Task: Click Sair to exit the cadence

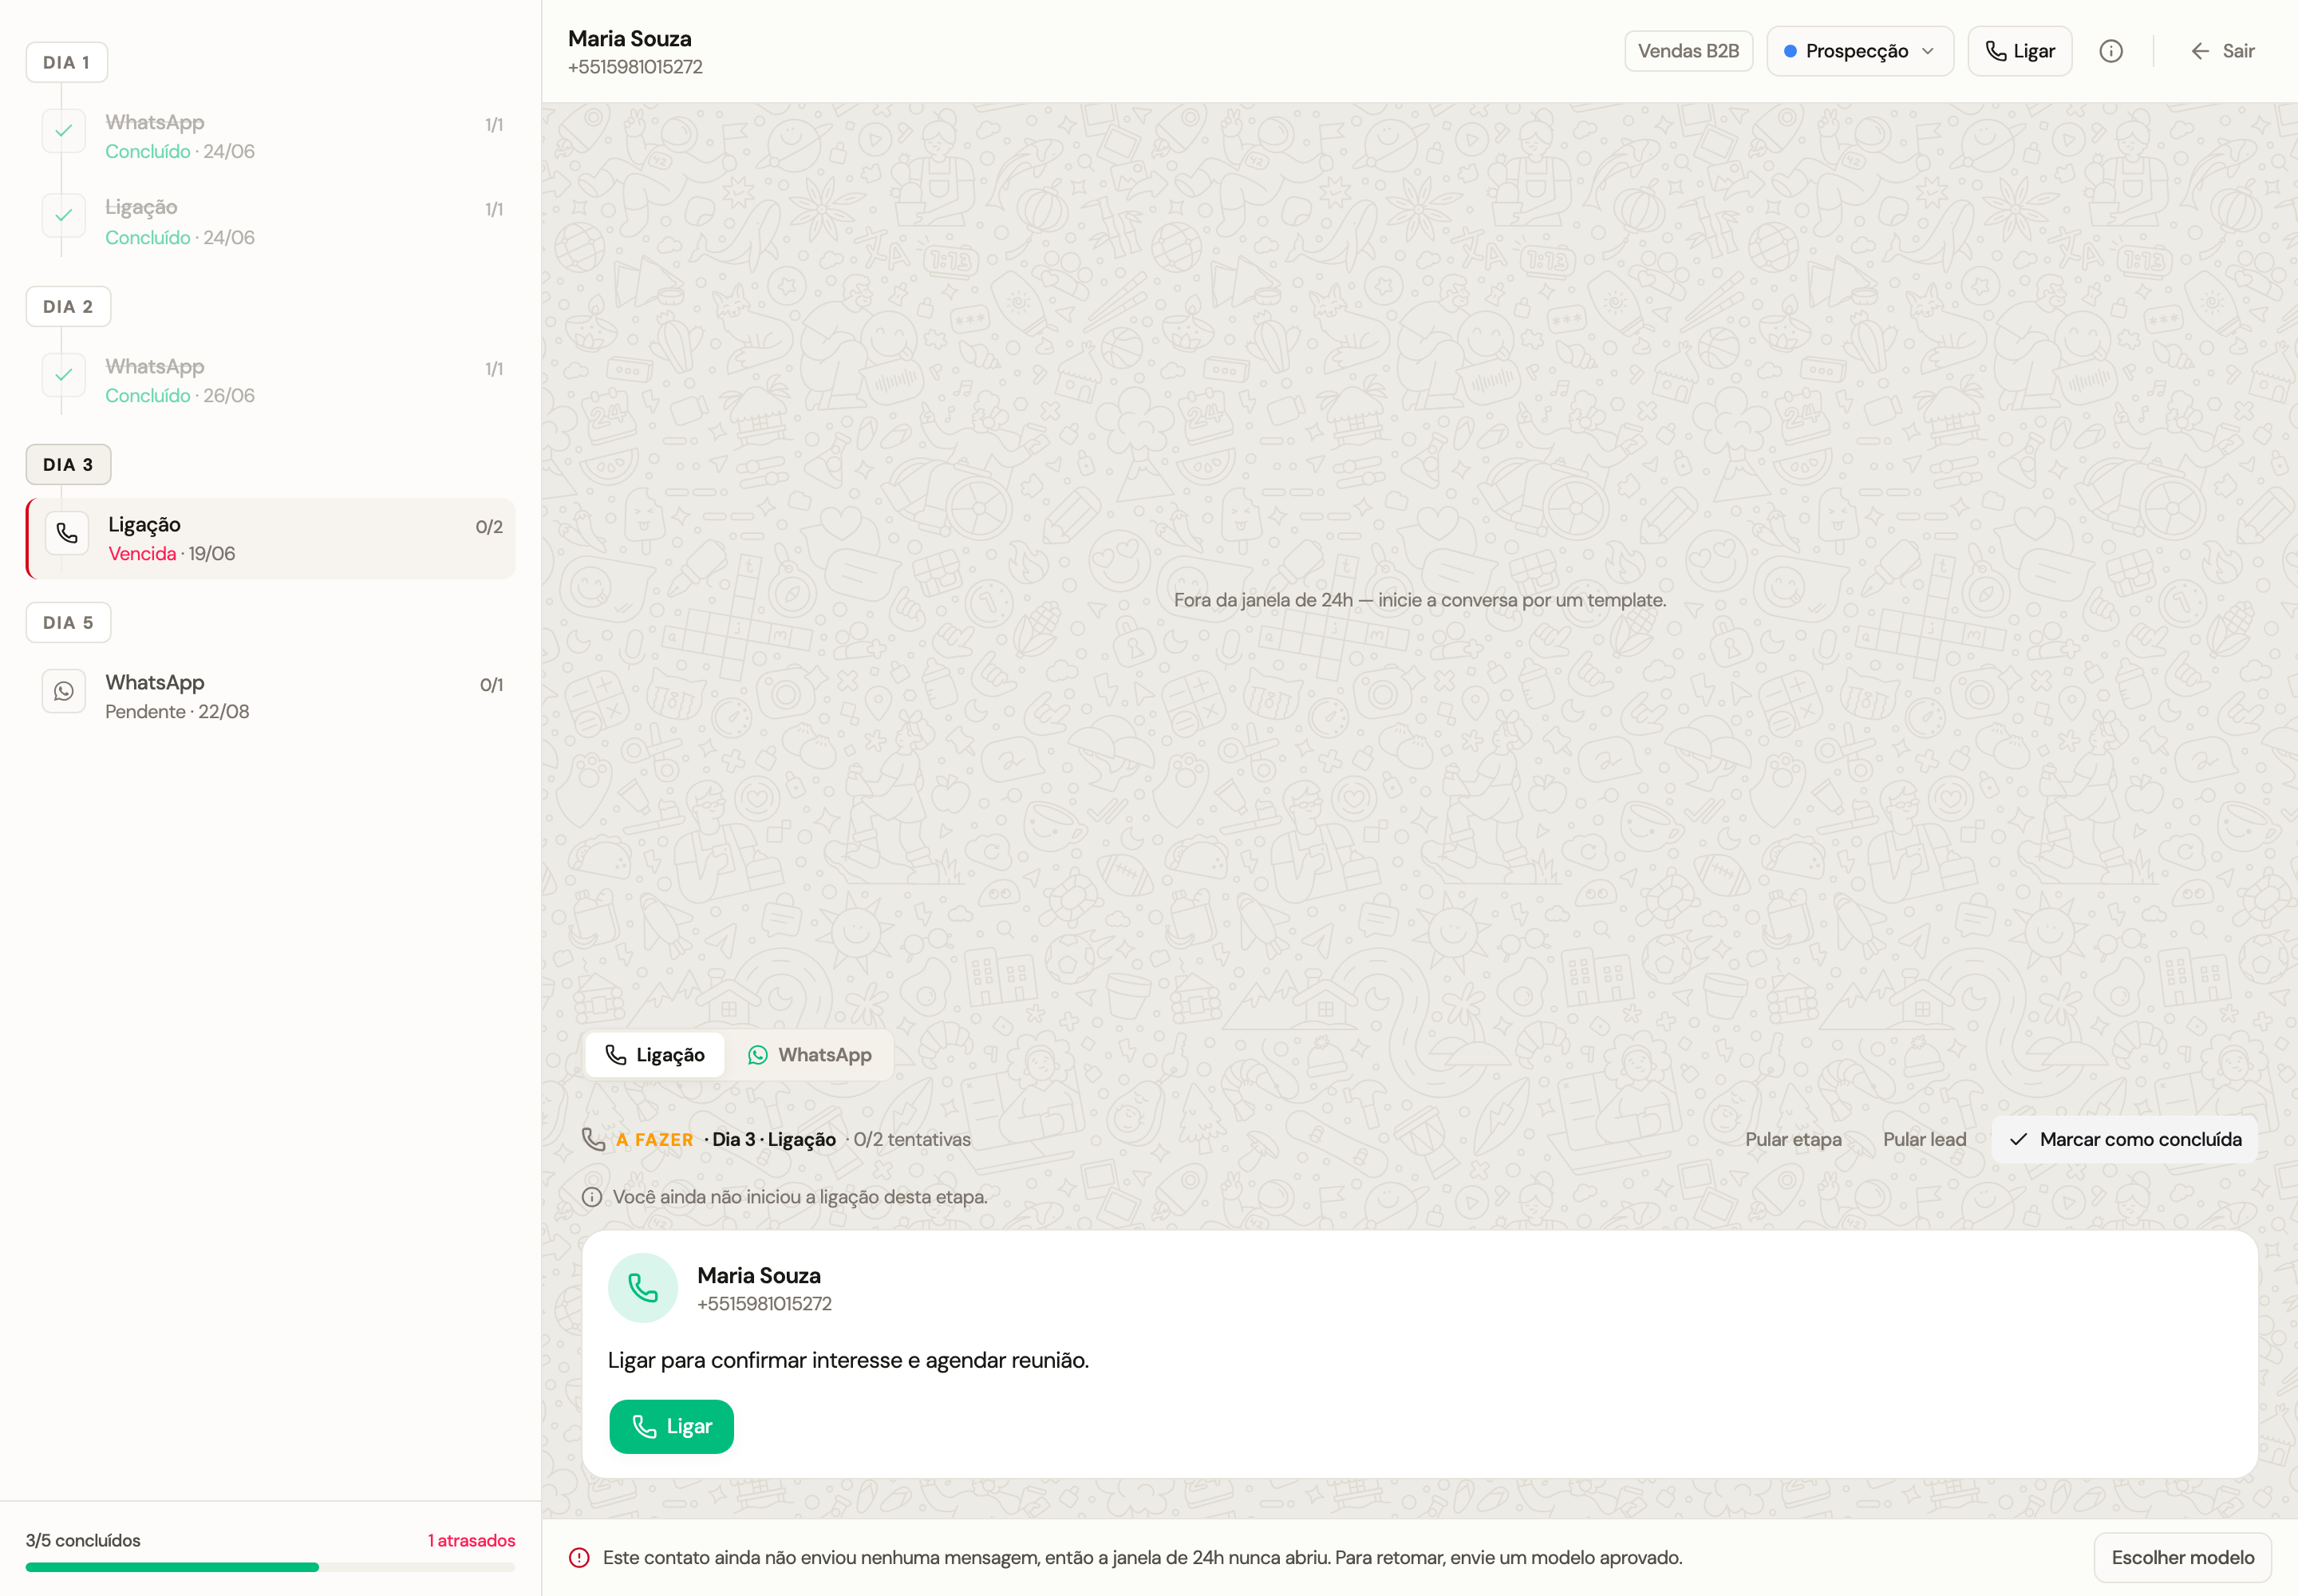Action: pos(2222,51)
